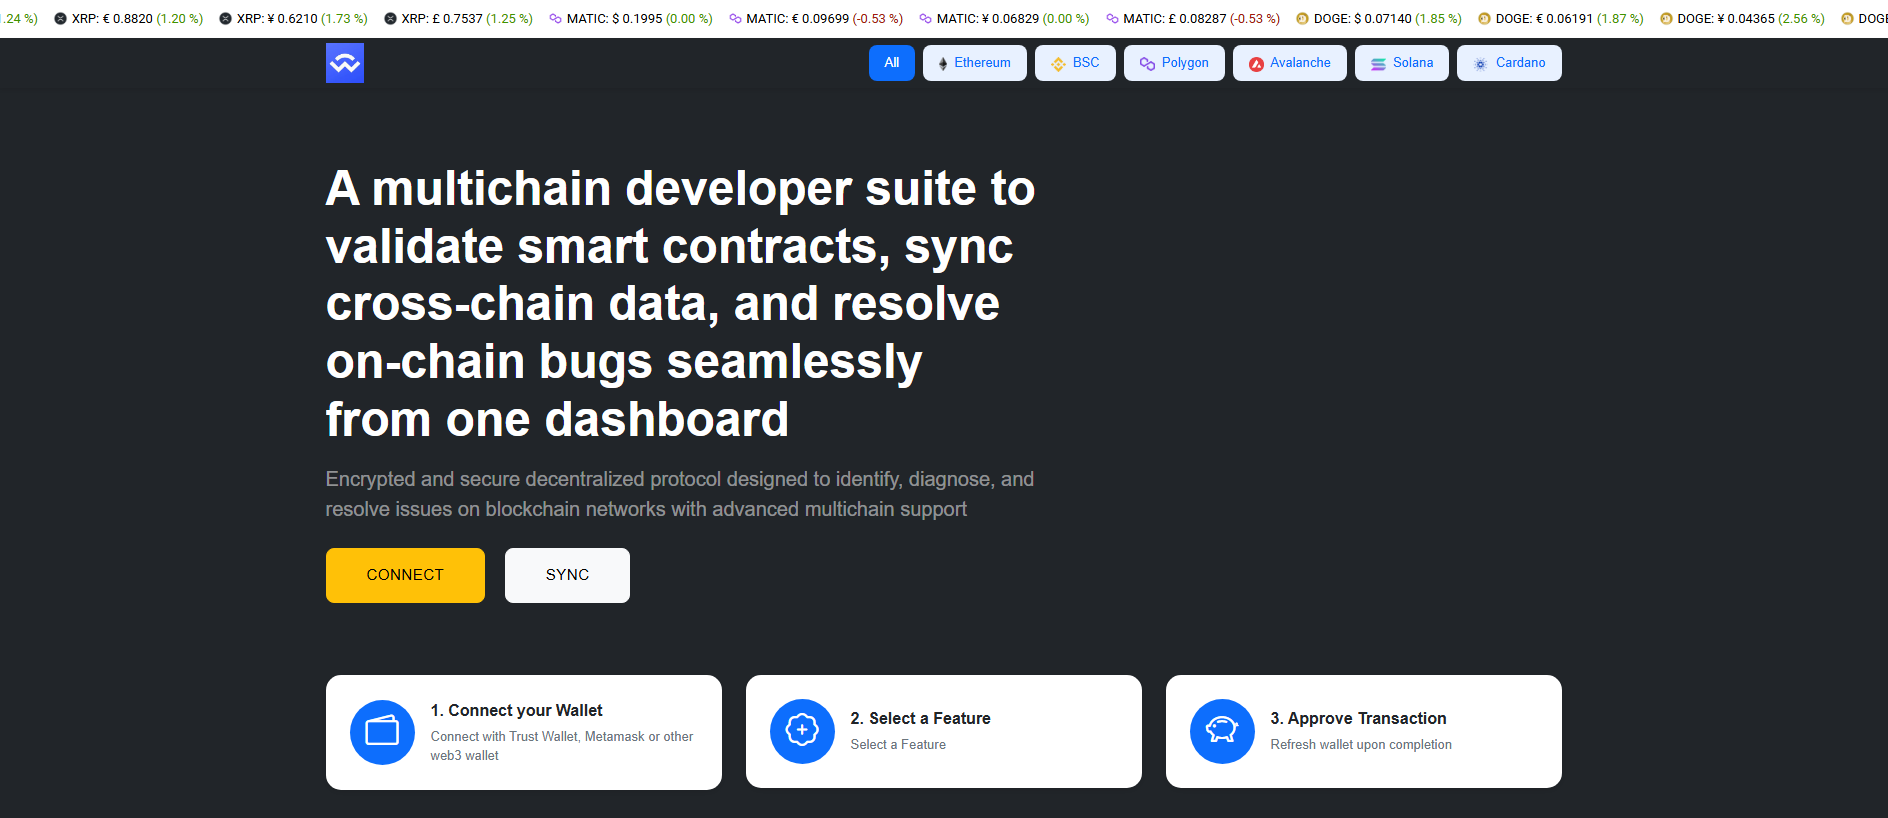Click the Ethereum diamond icon

coord(943,64)
